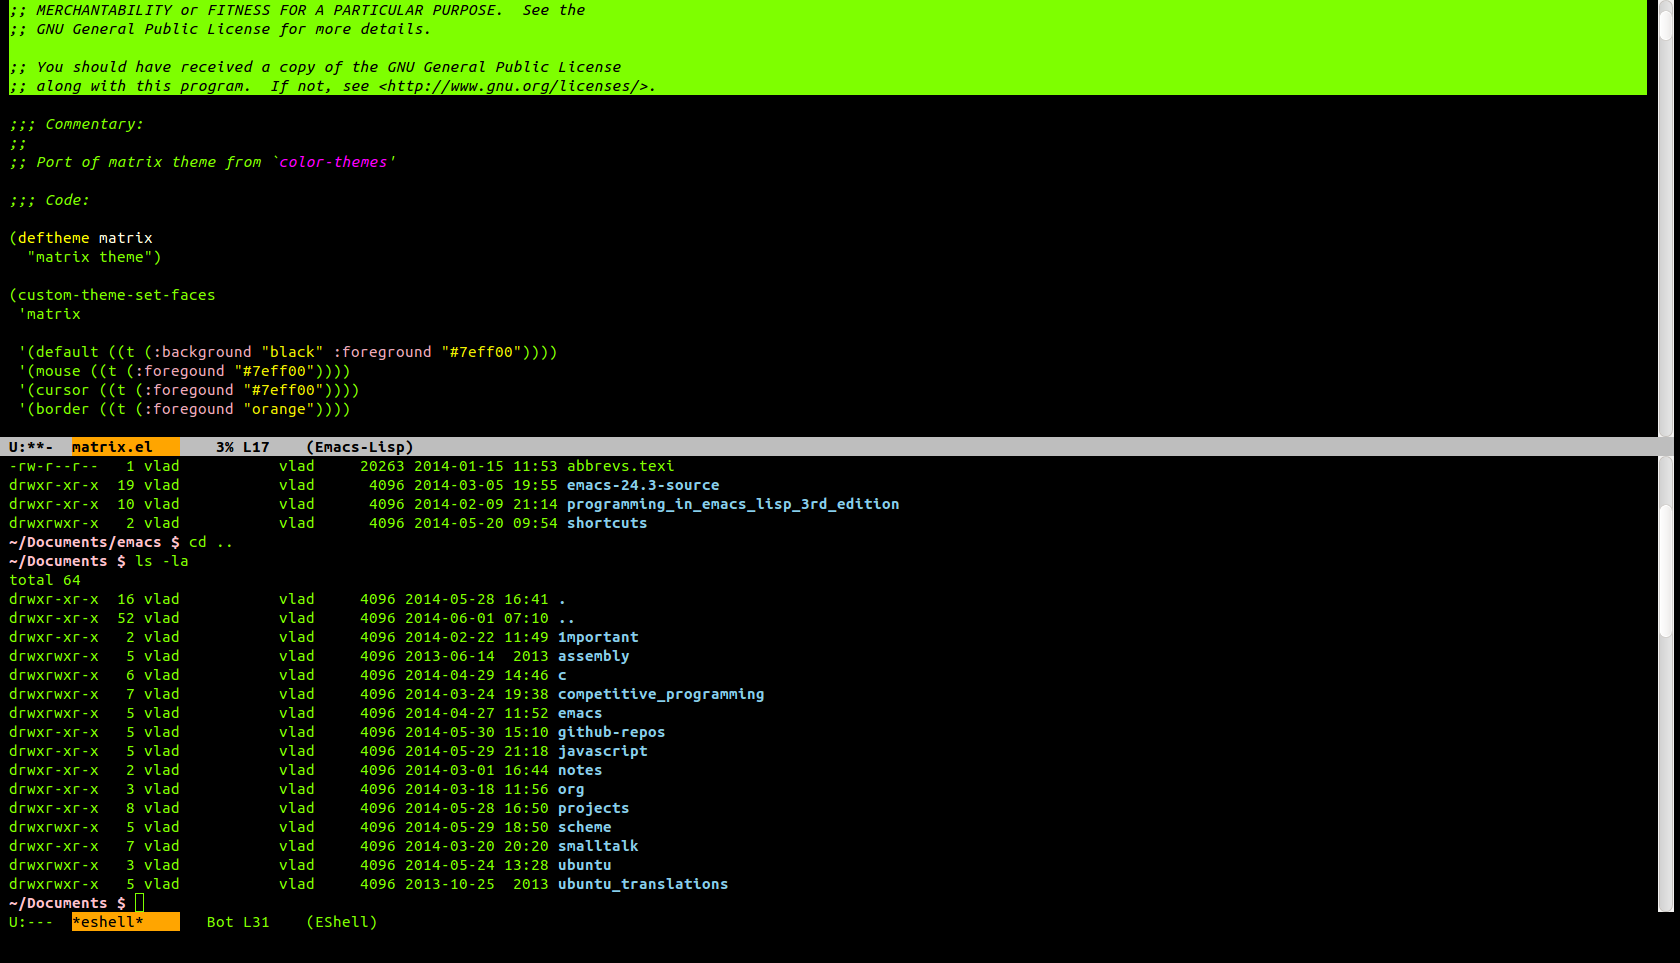Viewport: 1680px width, 963px height.
Task: Click the eshell window vertical scrollbar
Action: (1666, 684)
